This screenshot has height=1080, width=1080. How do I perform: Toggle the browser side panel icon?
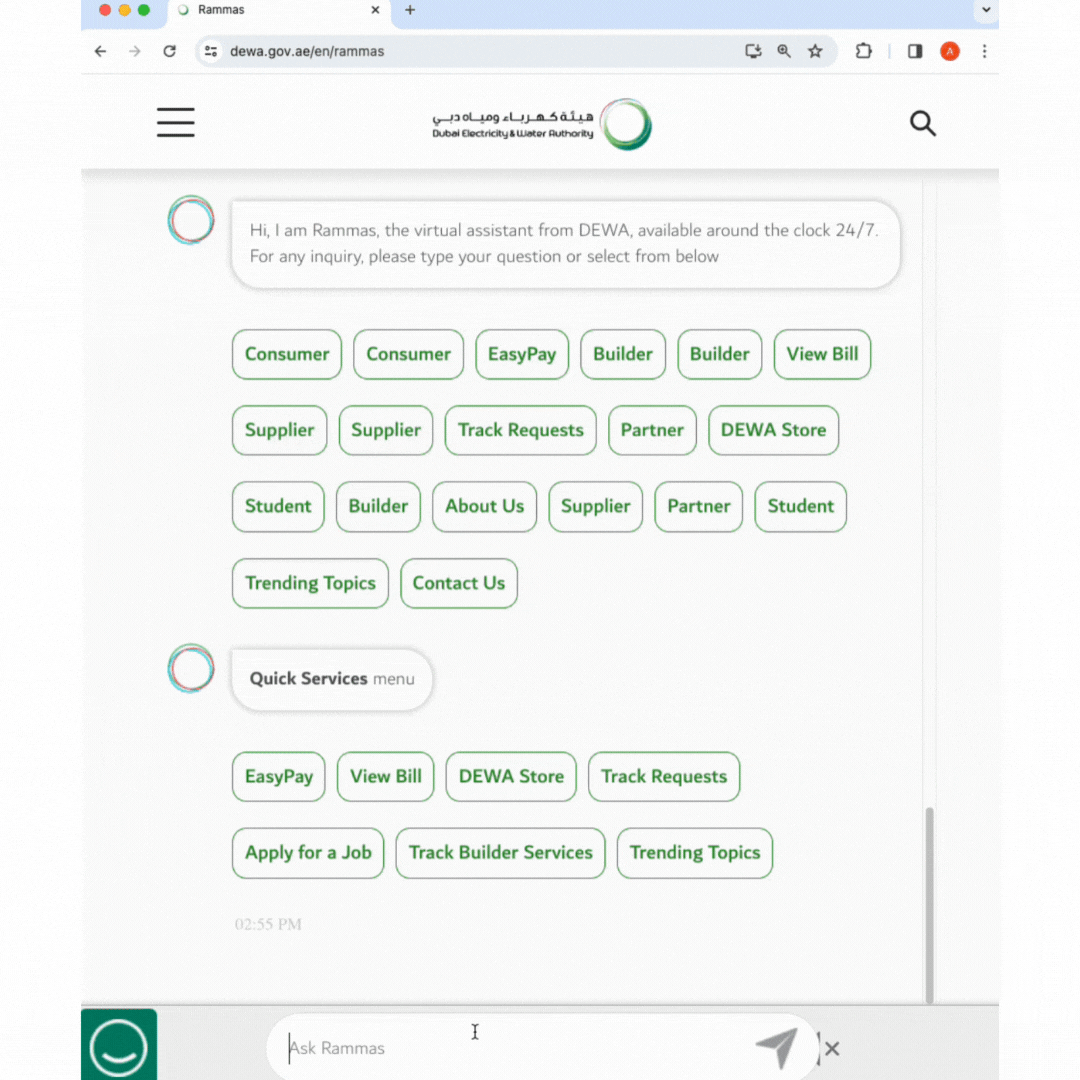pos(915,51)
